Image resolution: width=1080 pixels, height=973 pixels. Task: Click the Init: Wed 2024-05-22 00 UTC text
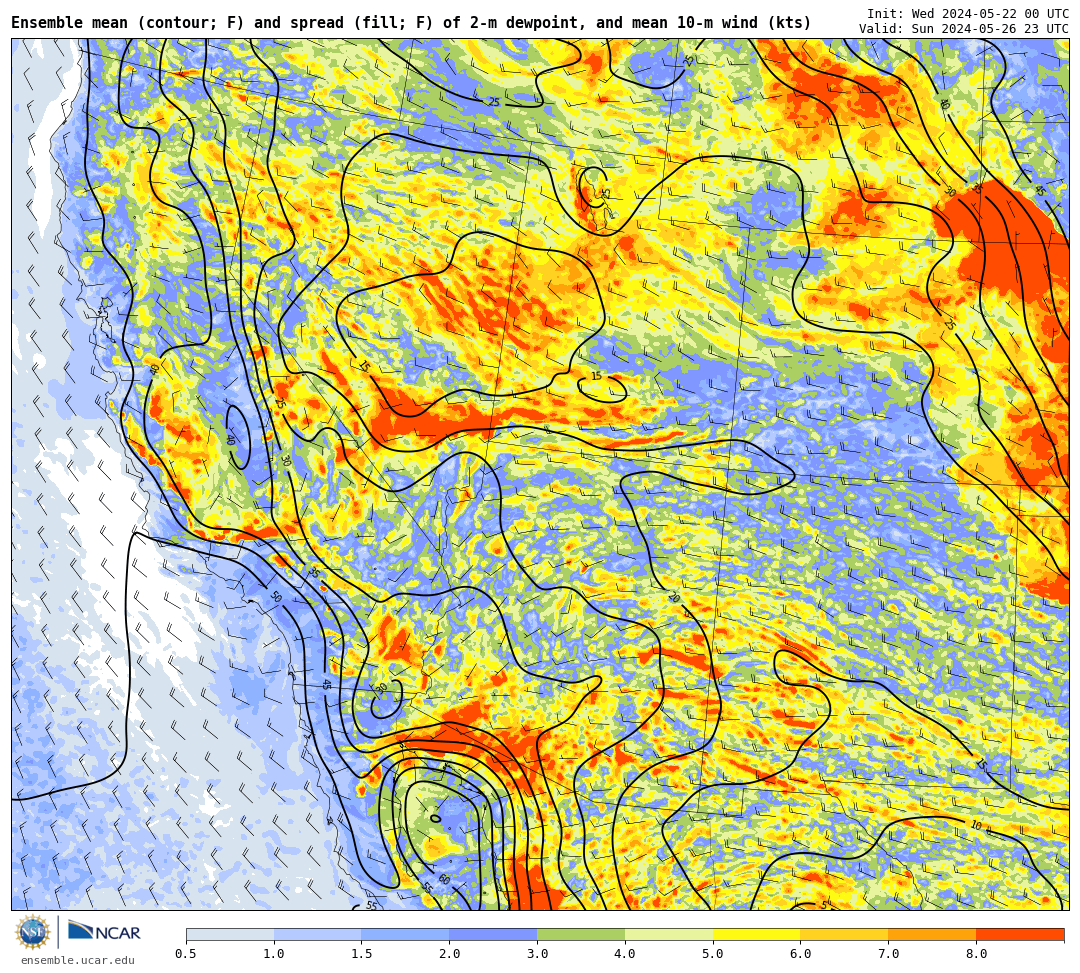968,14
